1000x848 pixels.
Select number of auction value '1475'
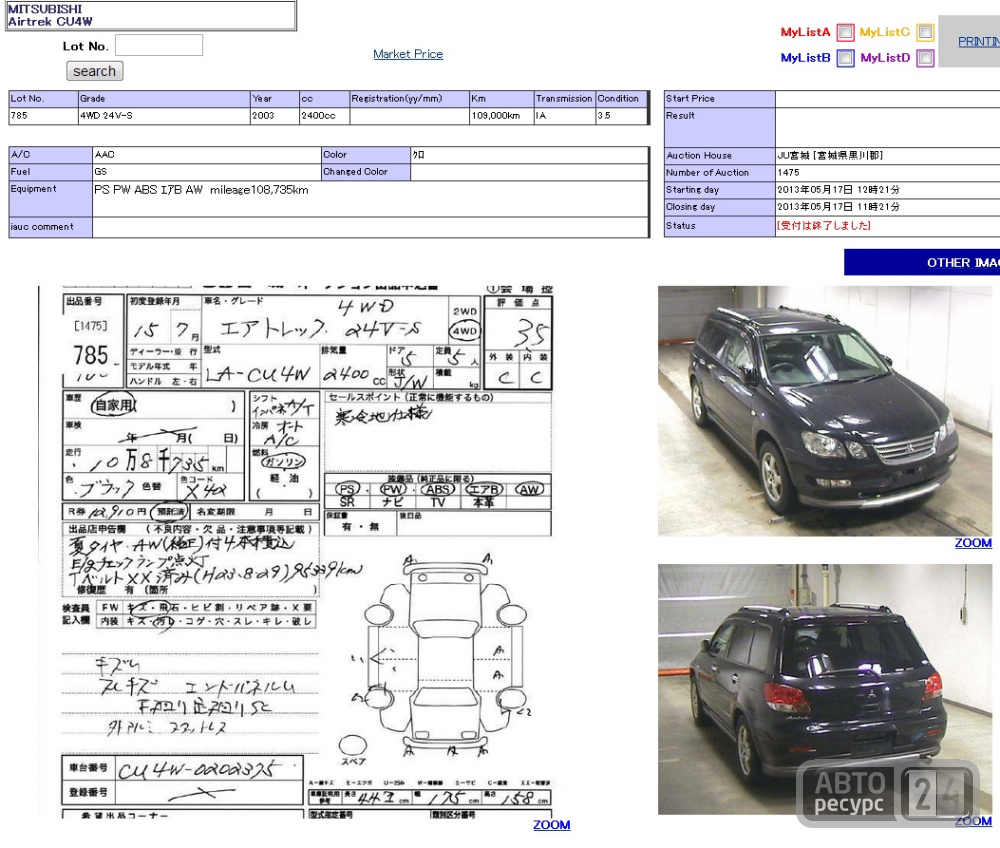click(x=788, y=172)
